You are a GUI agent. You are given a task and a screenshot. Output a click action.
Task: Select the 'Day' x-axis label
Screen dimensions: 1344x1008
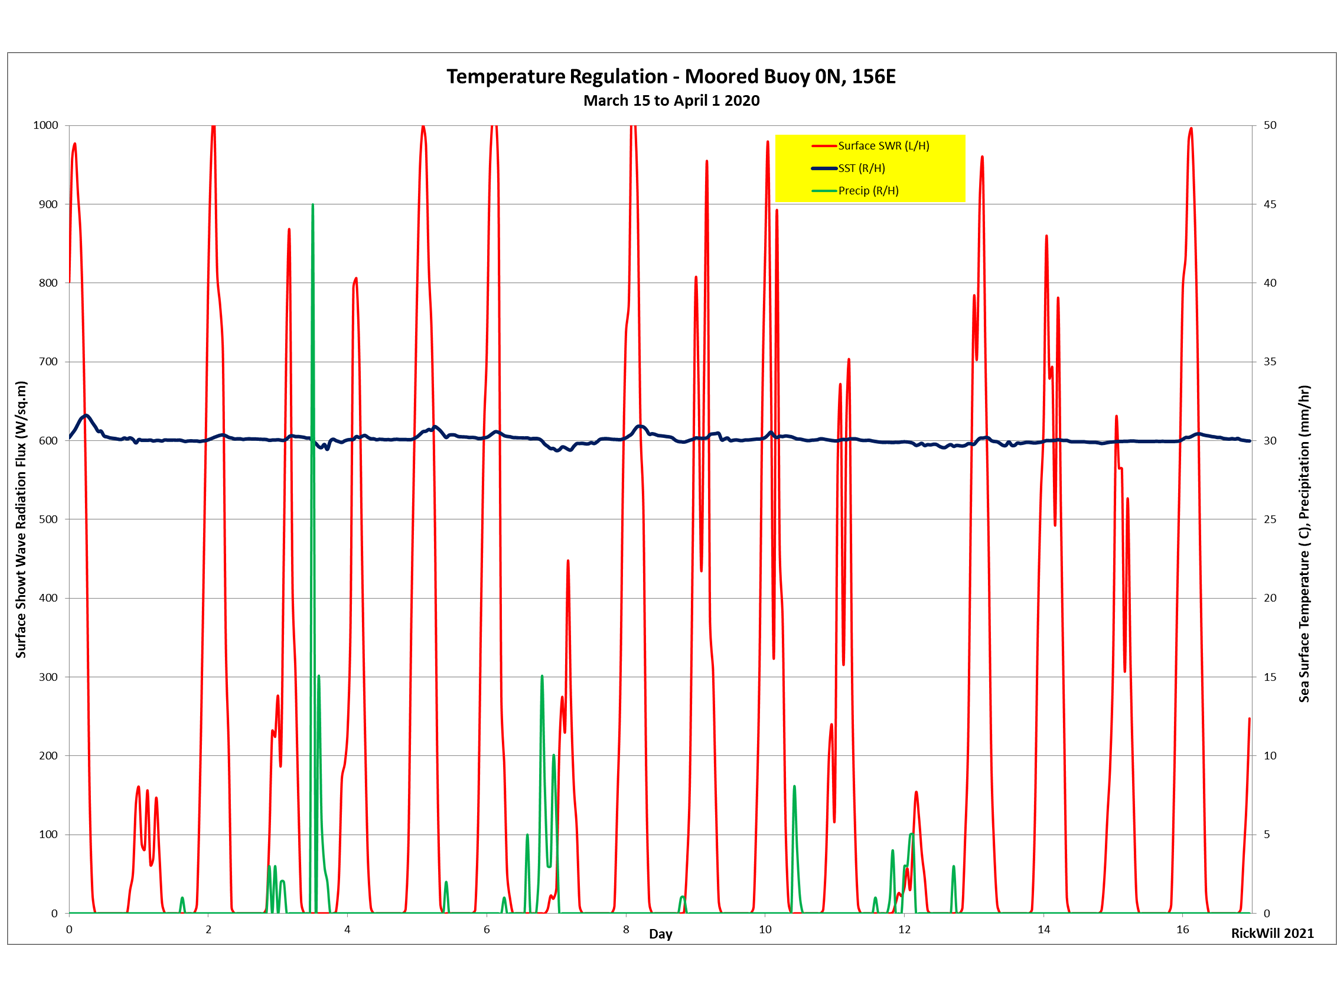(x=660, y=934)
